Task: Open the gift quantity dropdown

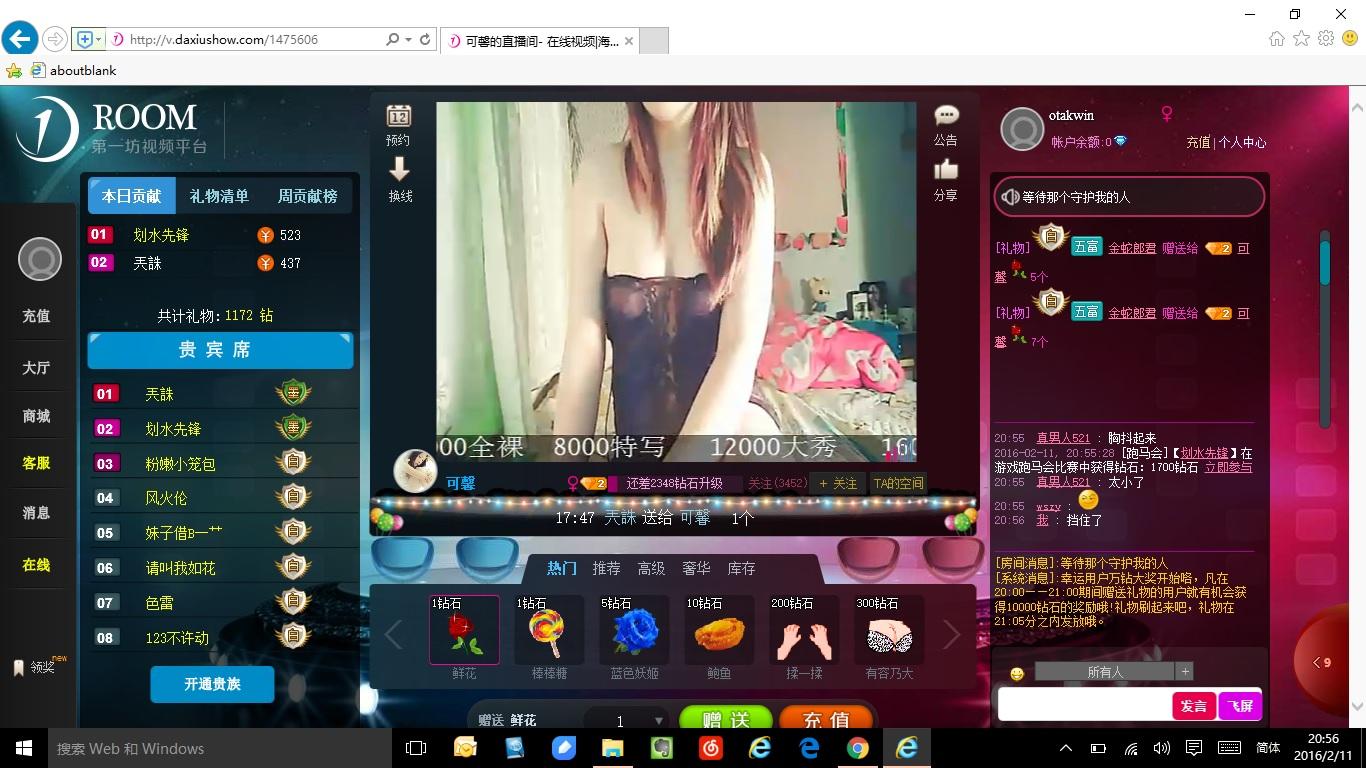Action: coord(658,721)
